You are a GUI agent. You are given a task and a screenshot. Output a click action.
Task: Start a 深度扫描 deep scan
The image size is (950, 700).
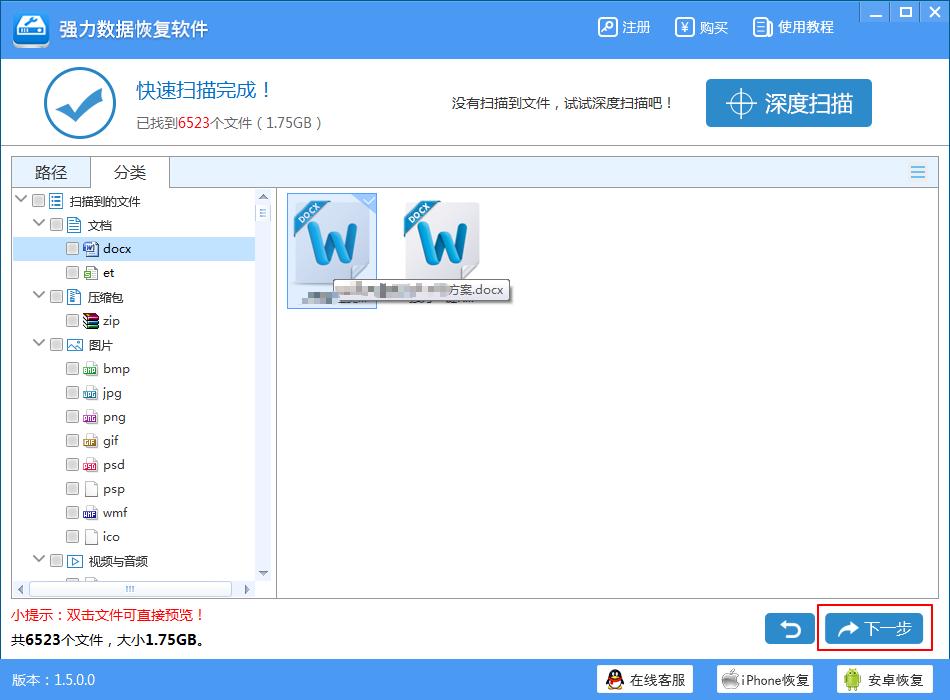pos(788,102)
